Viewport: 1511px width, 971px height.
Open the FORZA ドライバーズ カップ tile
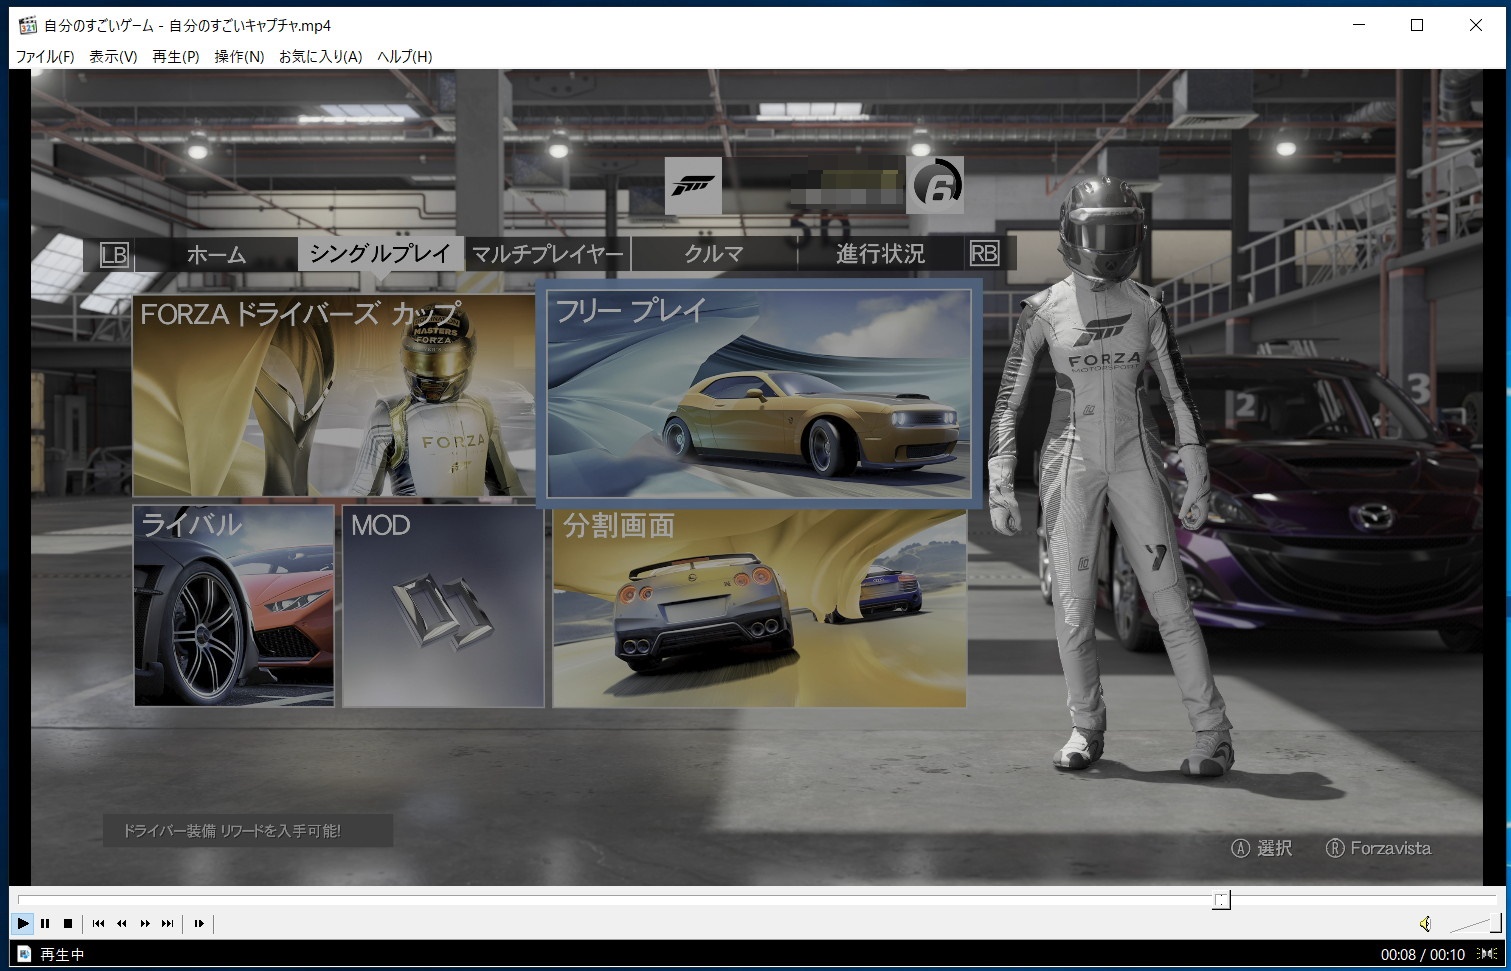pyautogui.click(x=334, y=396)
